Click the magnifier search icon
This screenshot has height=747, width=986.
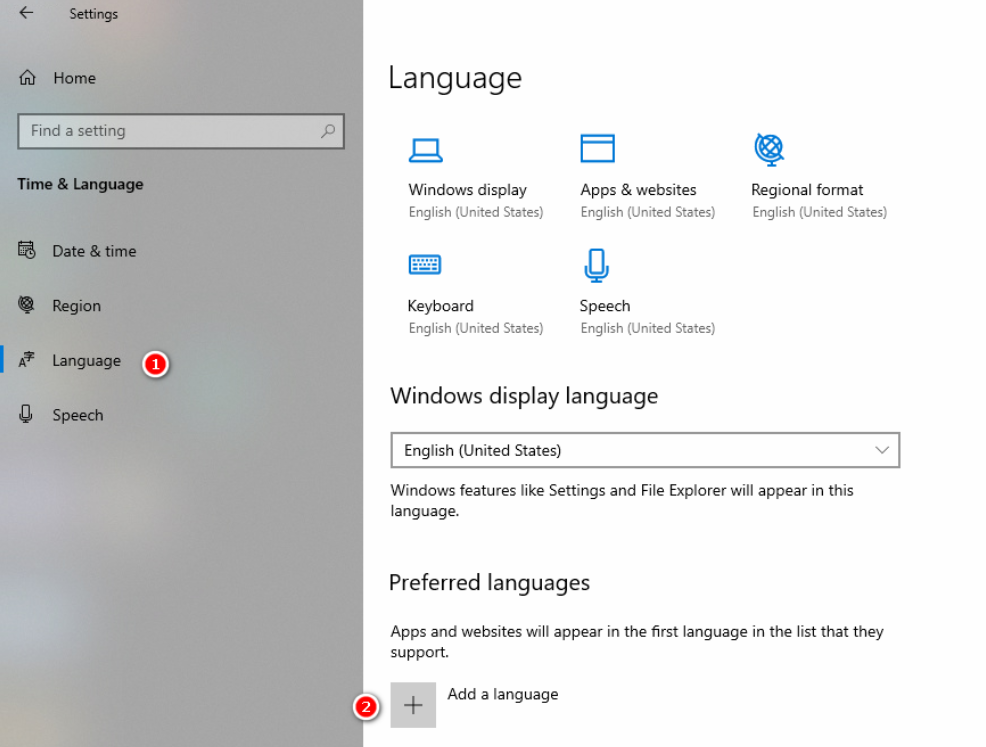point(328,131)
